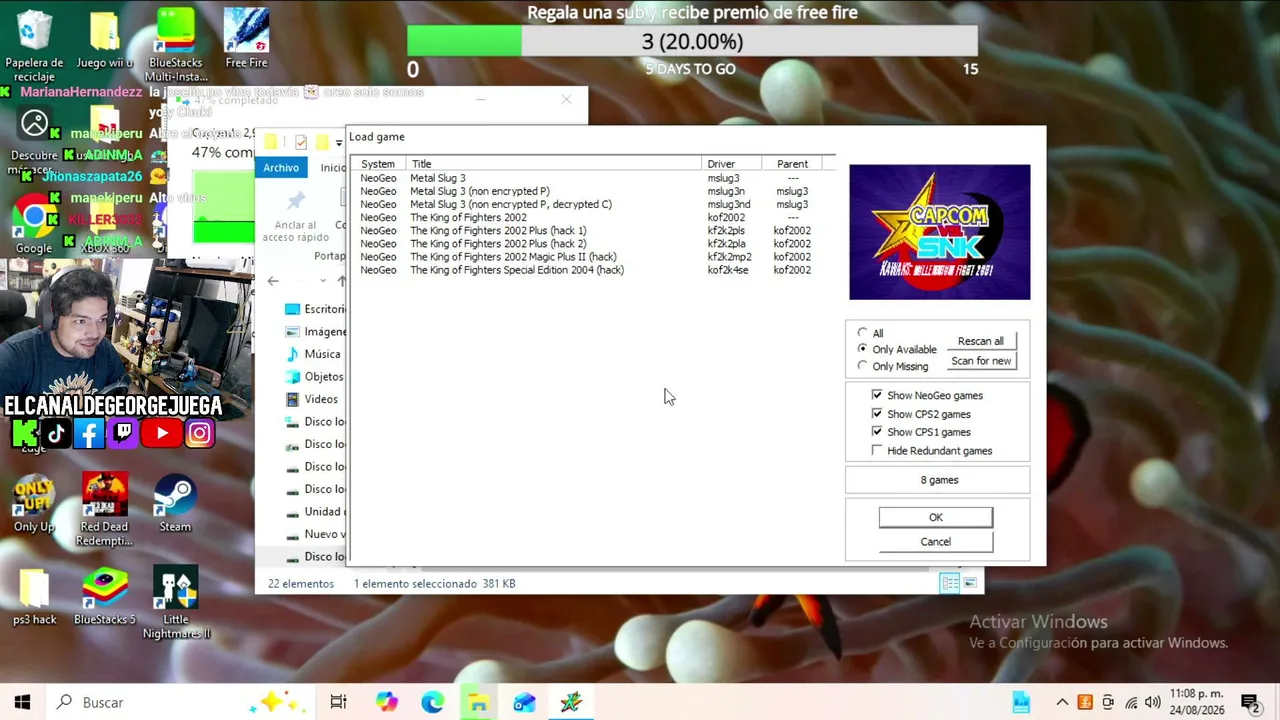Screen dimensions: 1280x720
Task: Launch BlueStacks Multi-Instance desktop icon
Action: point(176,45)
